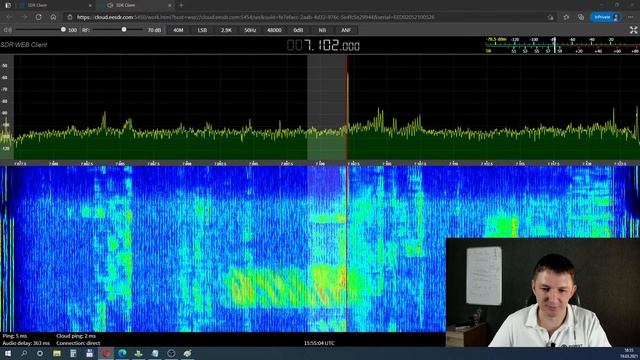The width and height of the screenshot is (640, 360).
Task: View site information icon in address bar
Action: tap(70, 17)
